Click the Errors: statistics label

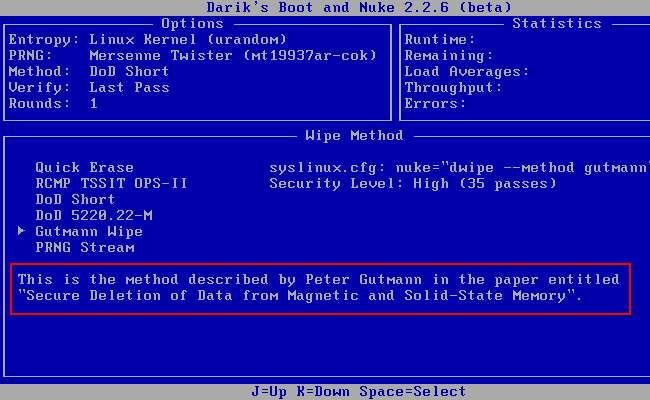(435, 103)
